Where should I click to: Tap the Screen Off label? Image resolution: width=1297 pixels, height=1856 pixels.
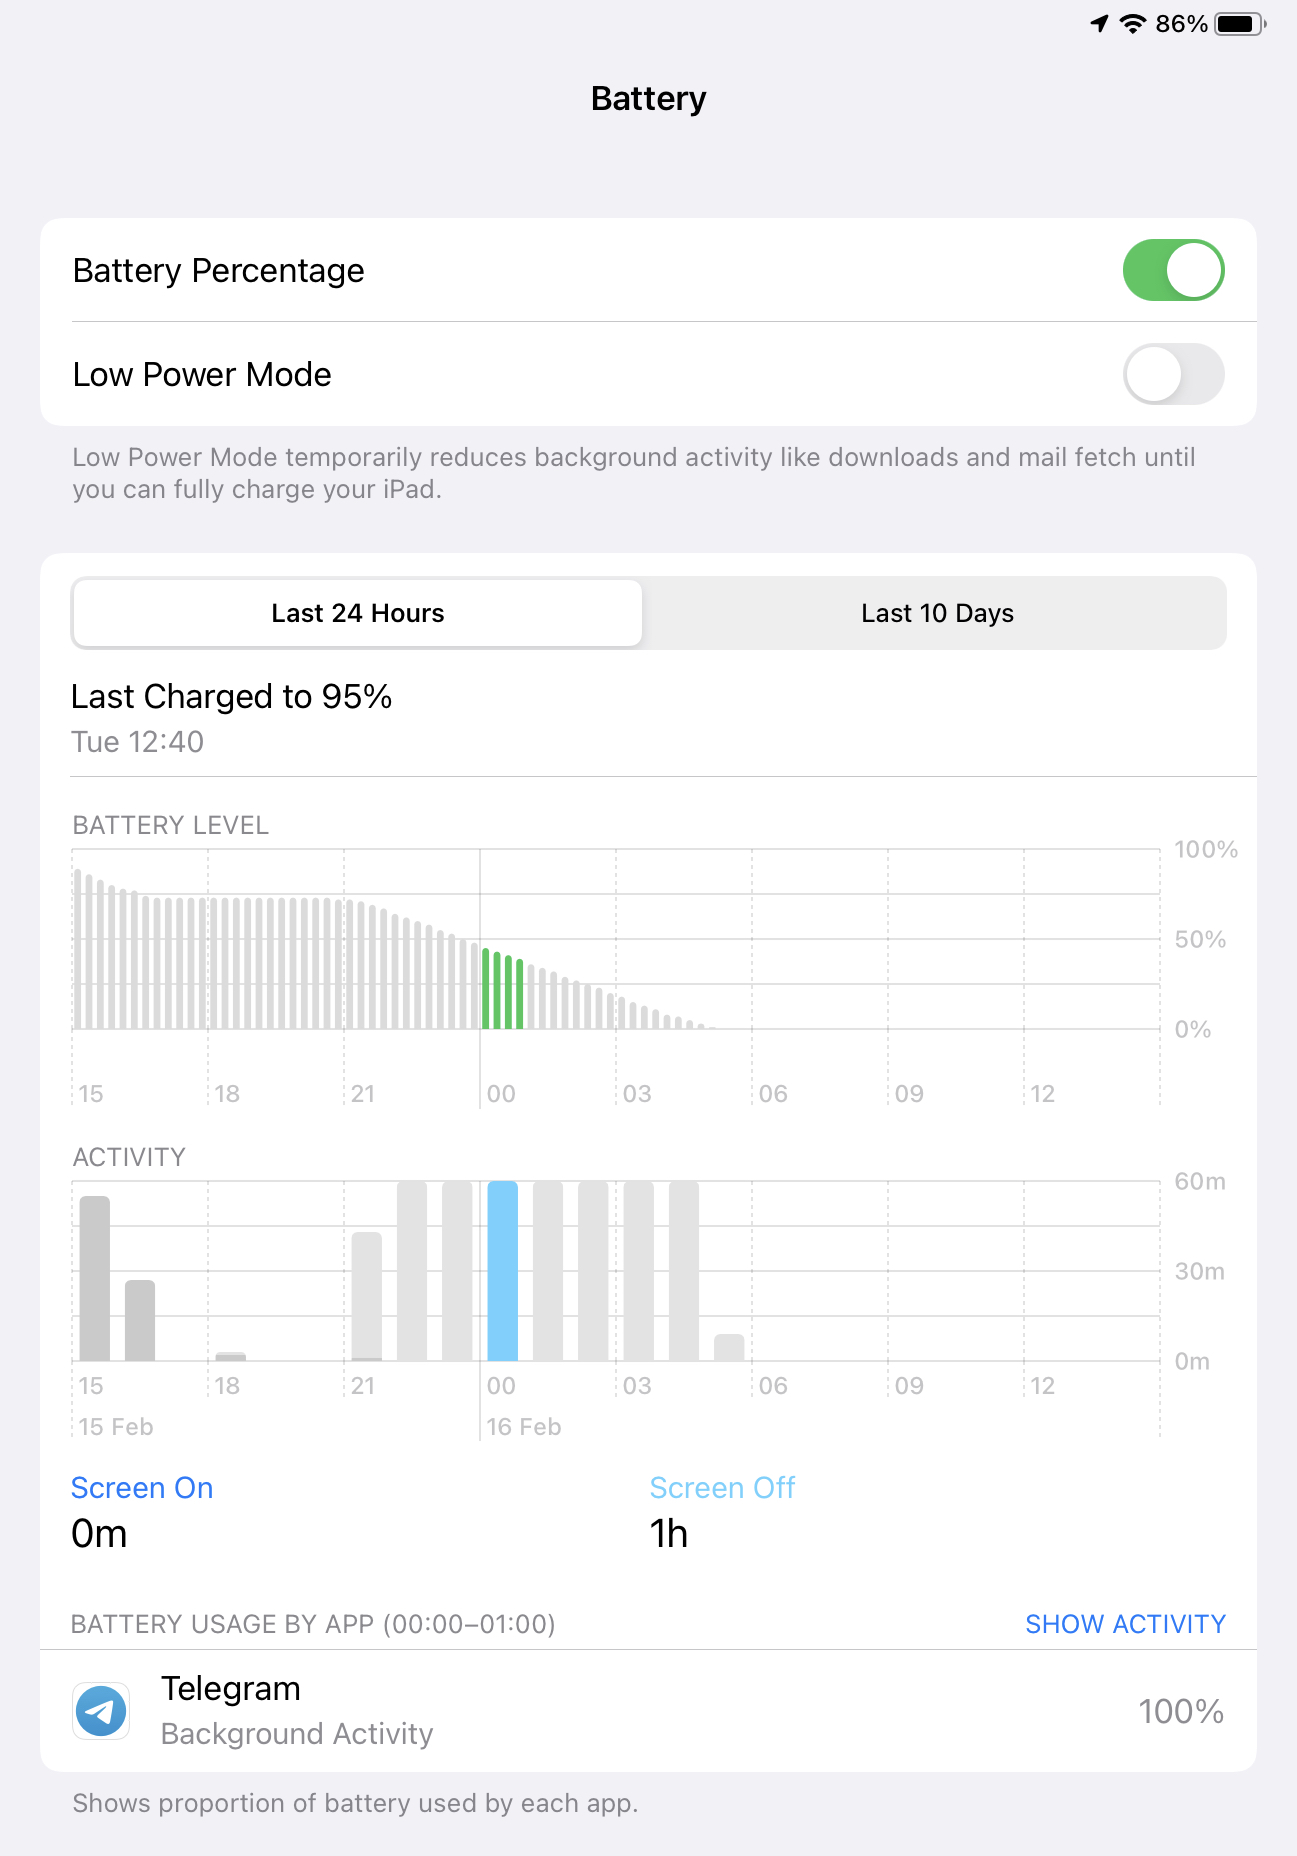(722, 1488)
